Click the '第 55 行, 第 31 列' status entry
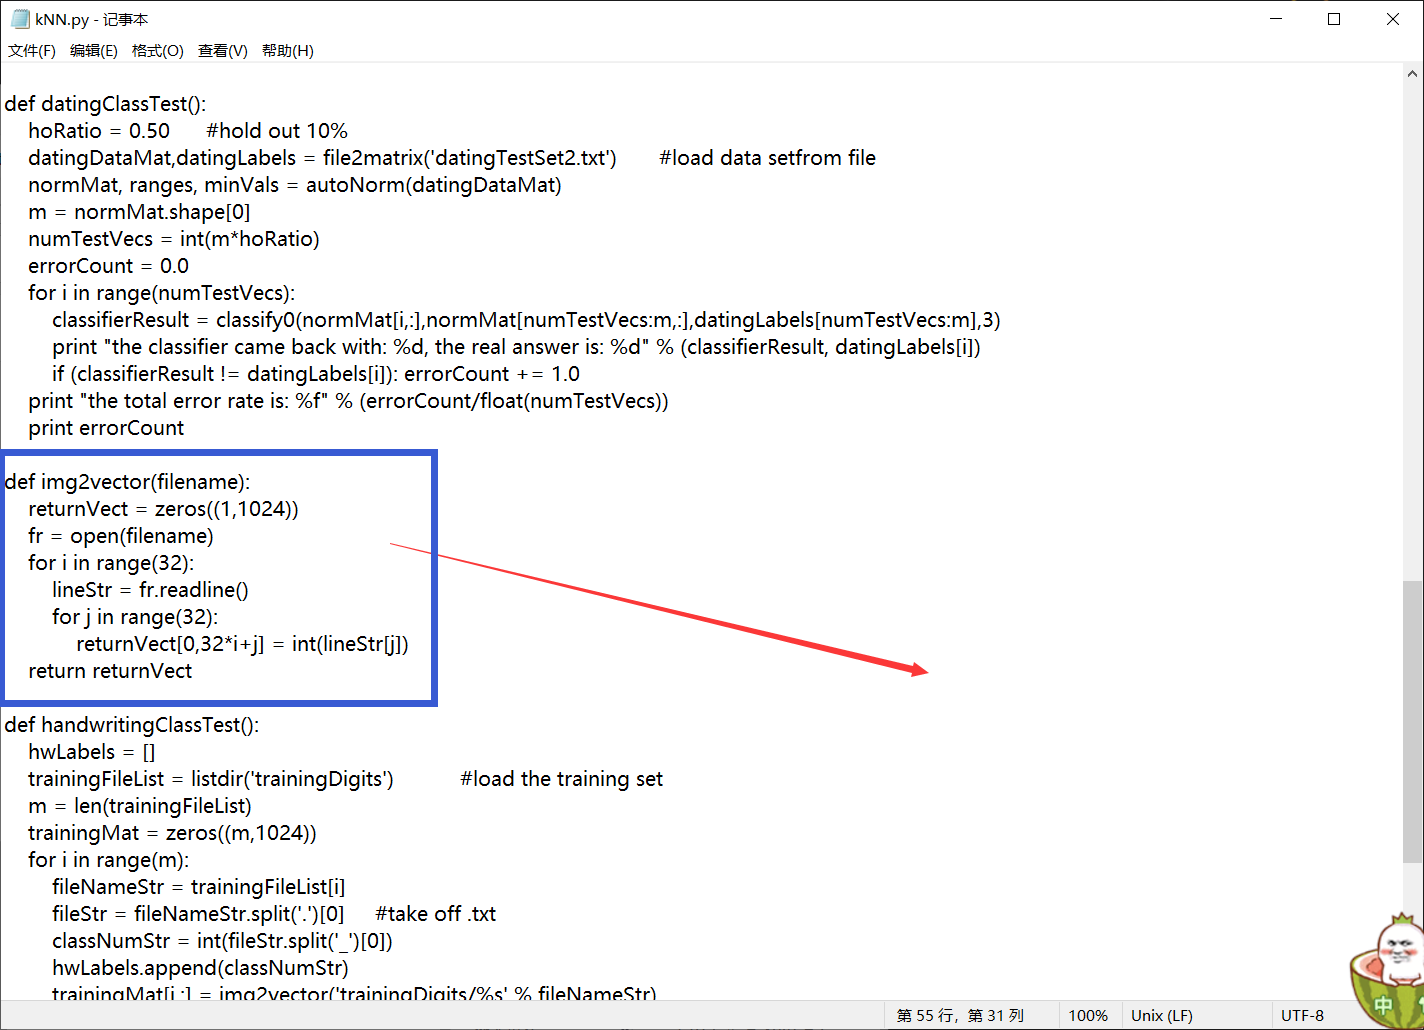 (960, 1016)
